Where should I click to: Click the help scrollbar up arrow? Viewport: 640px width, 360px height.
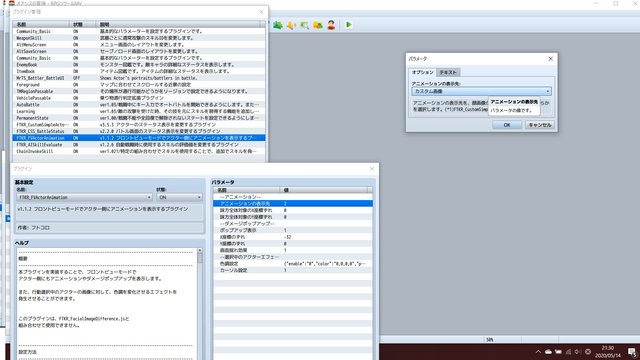tap(200, 250)
